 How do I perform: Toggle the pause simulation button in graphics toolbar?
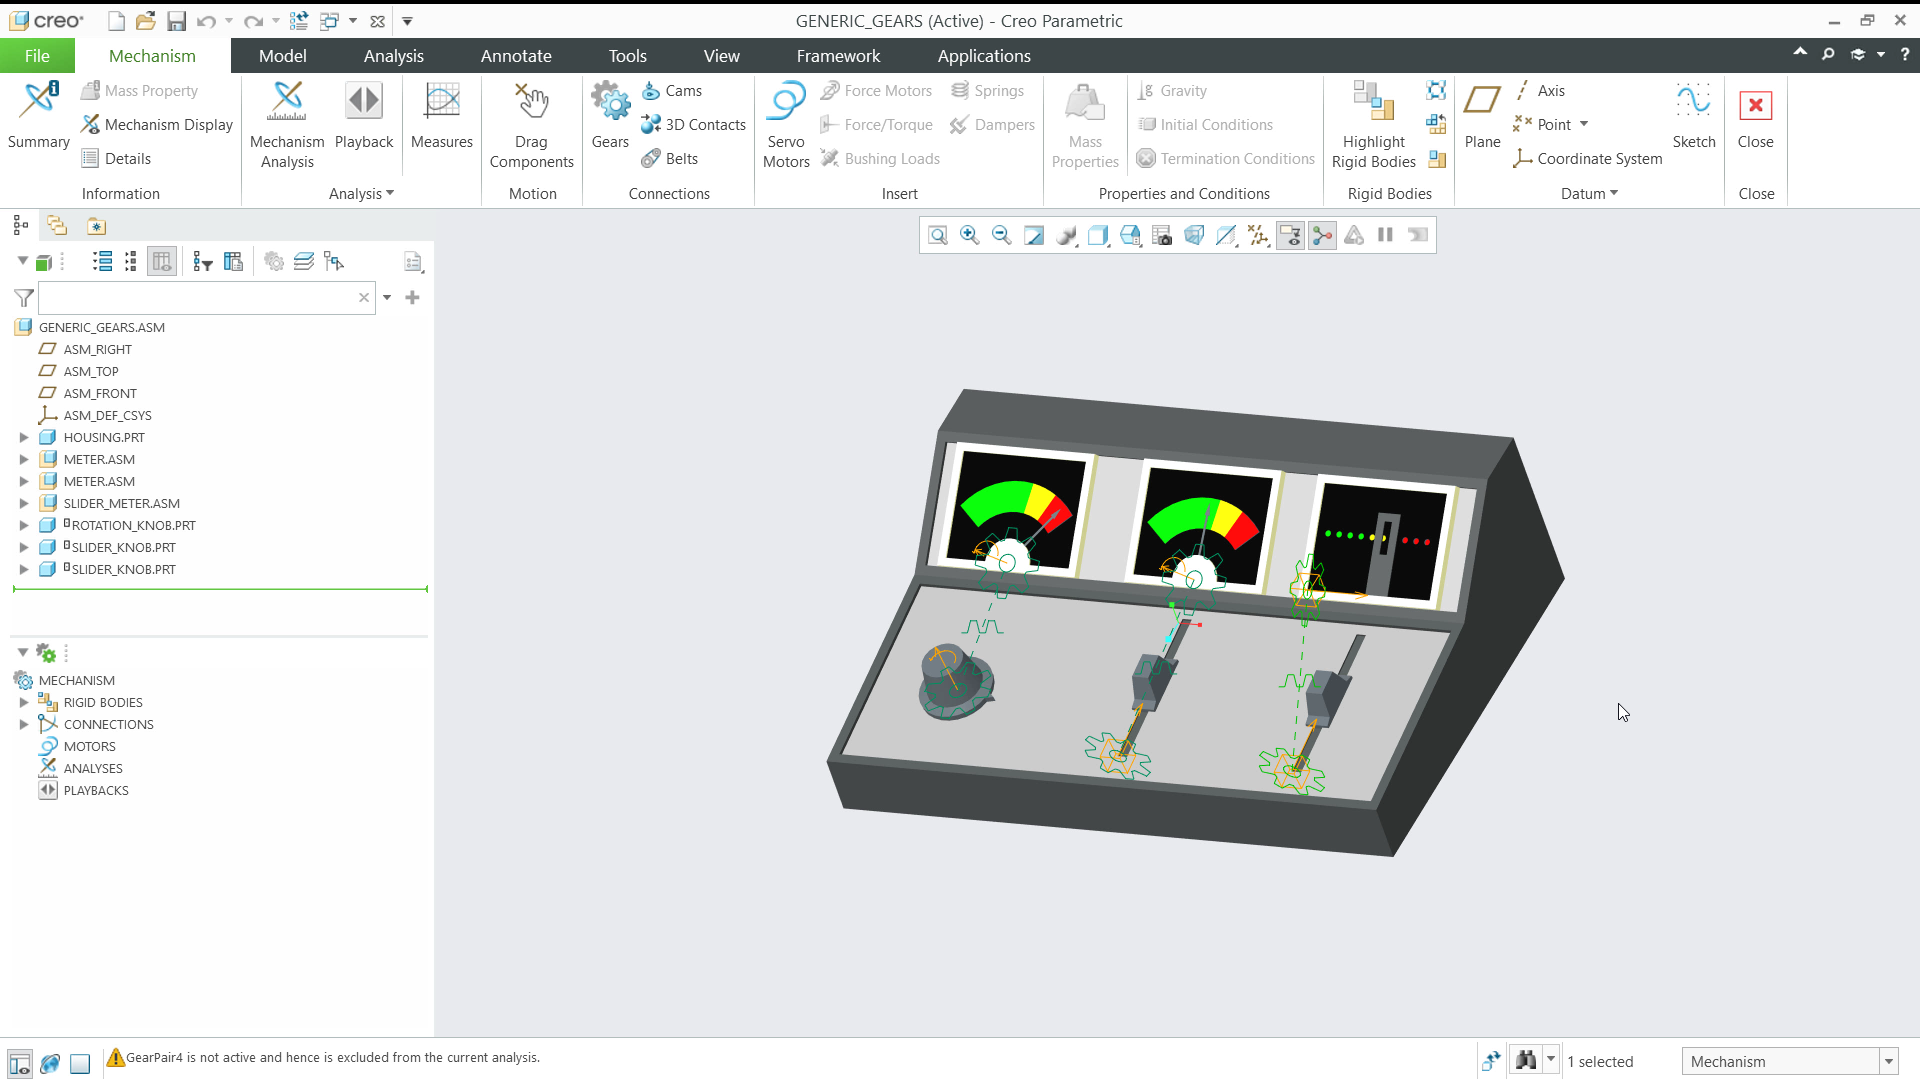pos(1386,236)
